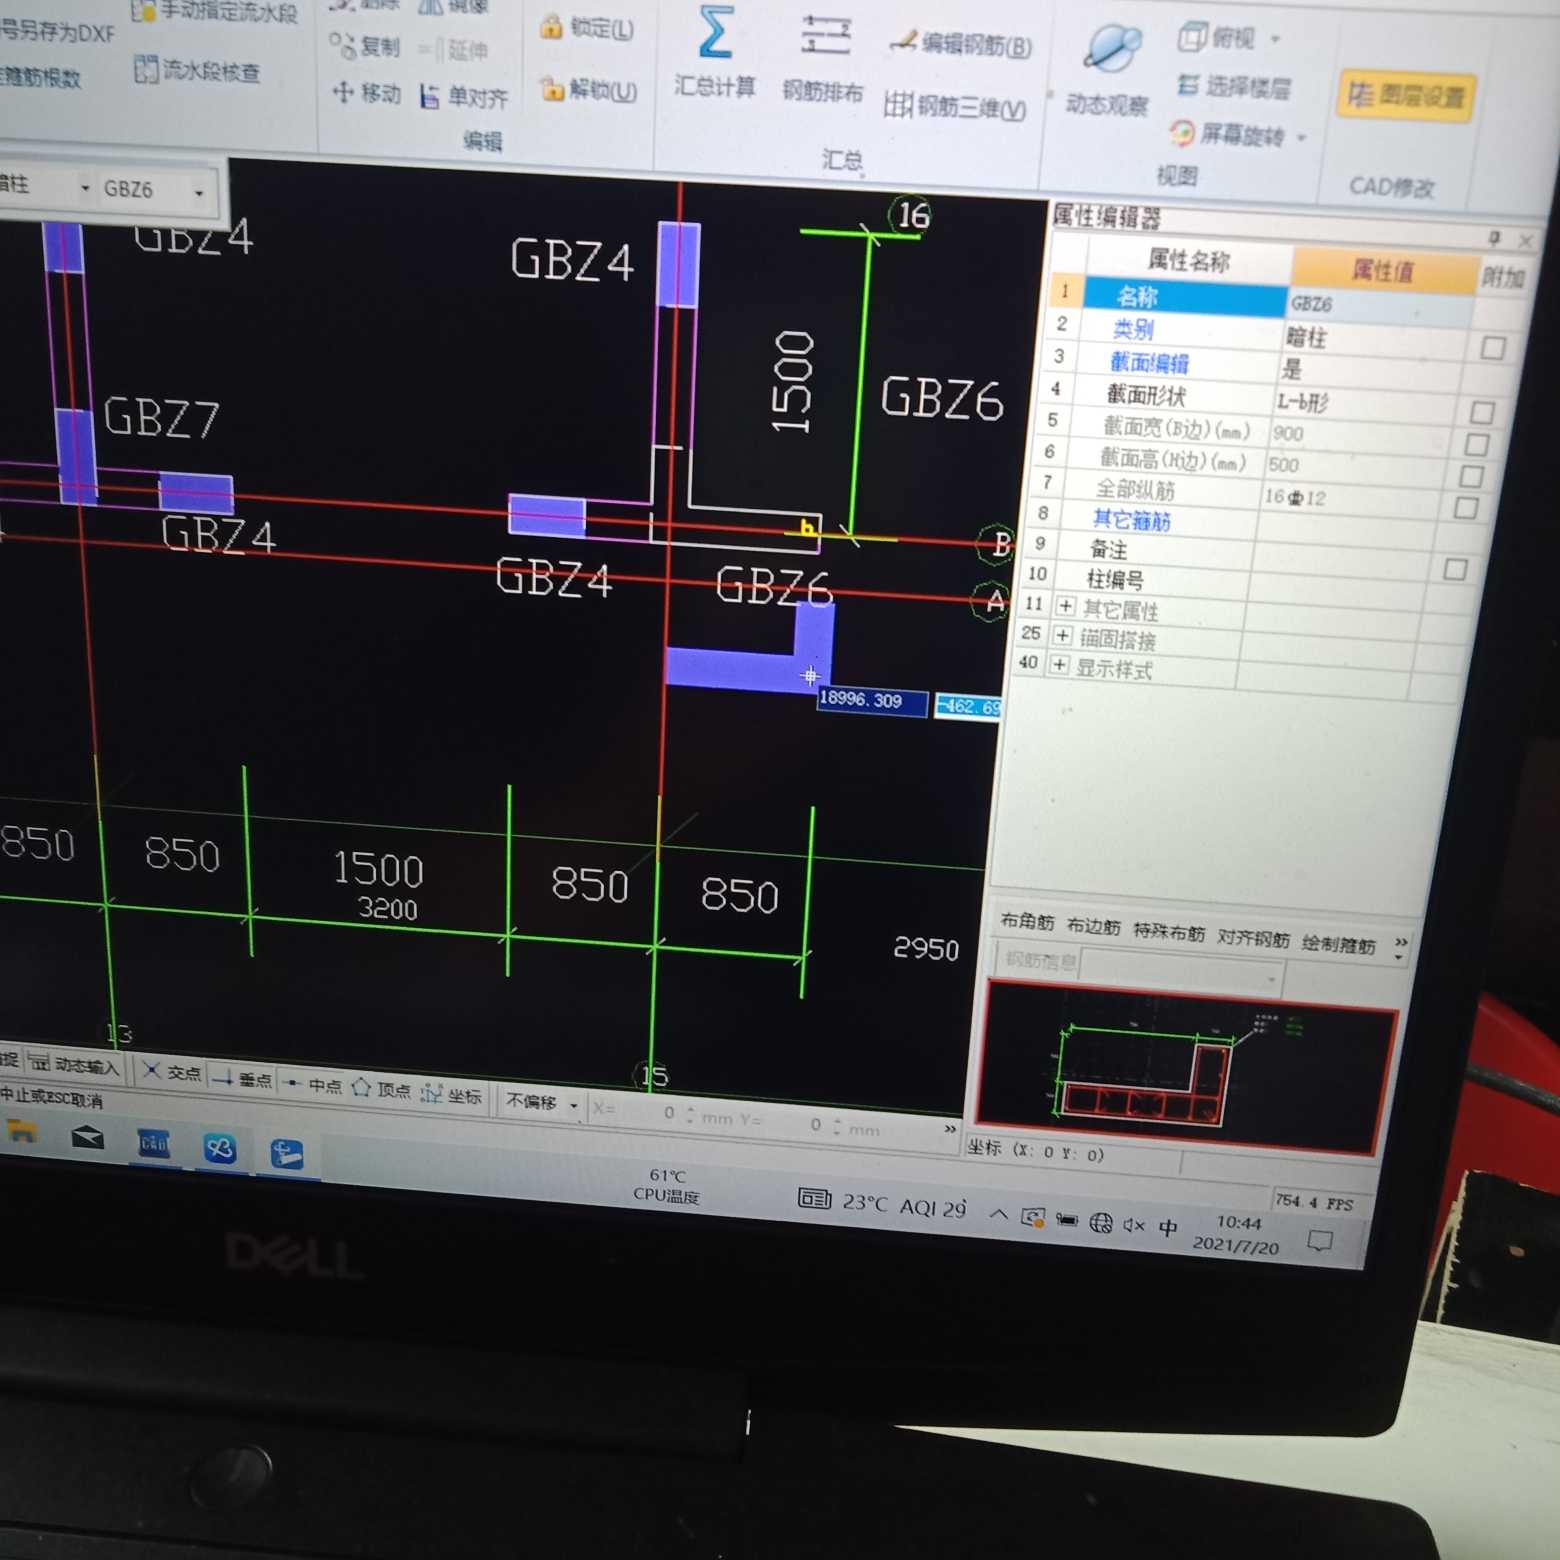
Task: Select the 复制 copy tool
Action: [x=364, y=45]
